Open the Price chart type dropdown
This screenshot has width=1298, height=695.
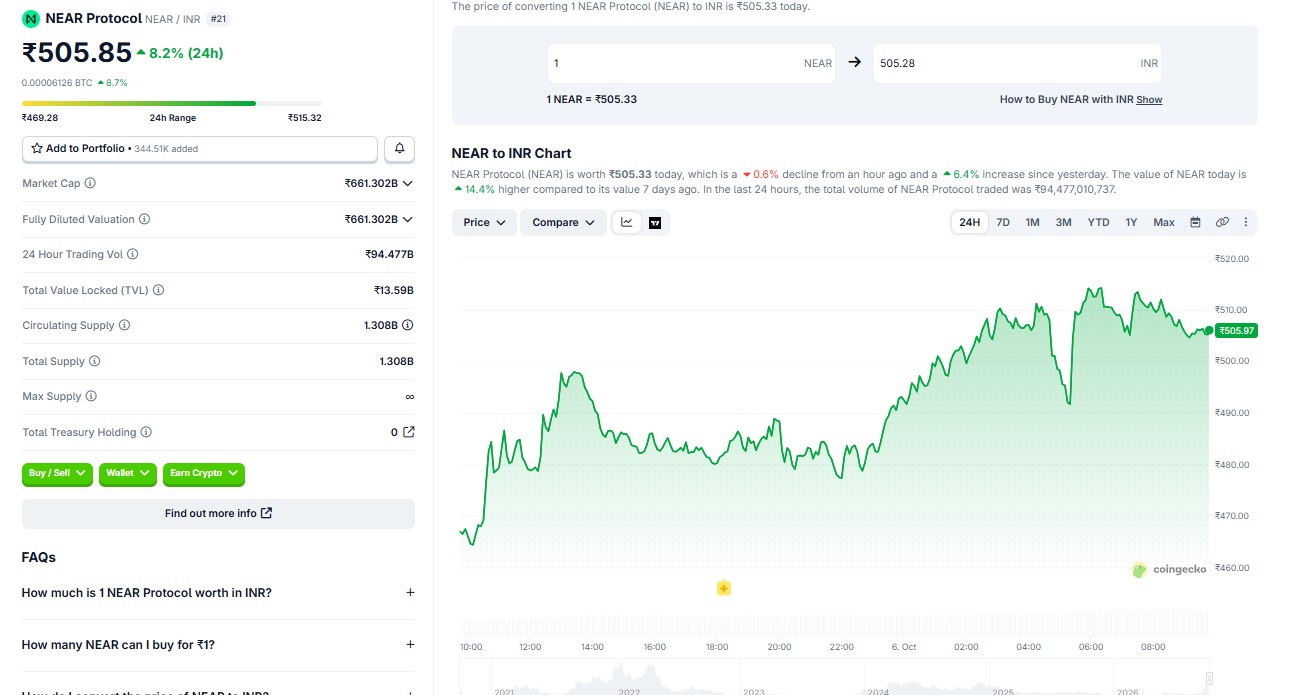coord(485,222)
